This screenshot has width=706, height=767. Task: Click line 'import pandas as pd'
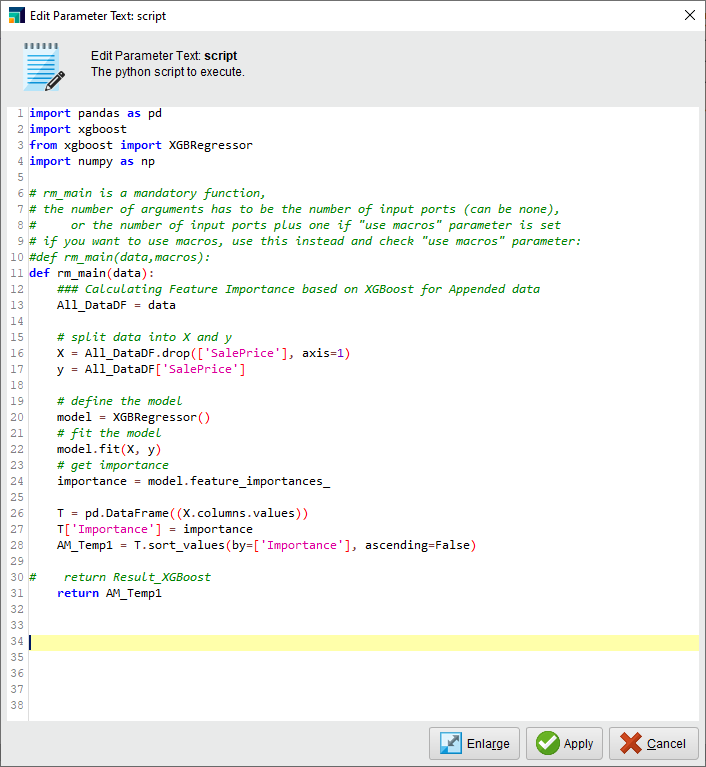(x=95, y=113)
